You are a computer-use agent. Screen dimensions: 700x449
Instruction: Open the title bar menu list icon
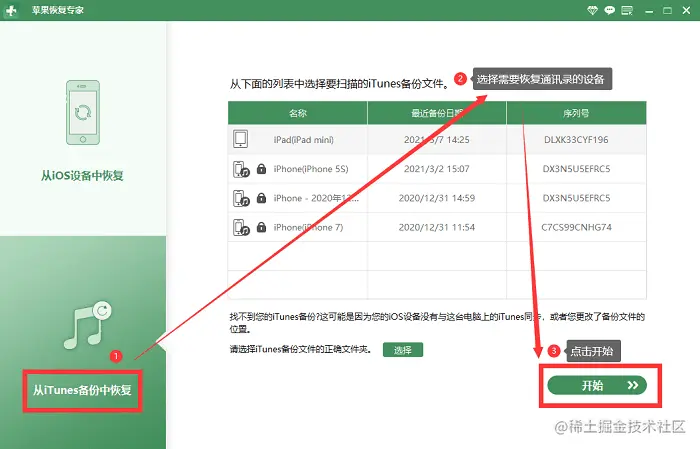click(627, 10)
